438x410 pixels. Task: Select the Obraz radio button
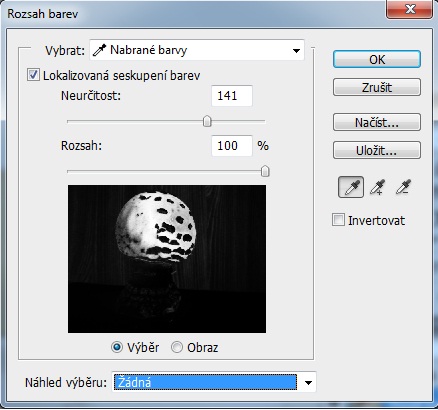click(x=177, y=347)
